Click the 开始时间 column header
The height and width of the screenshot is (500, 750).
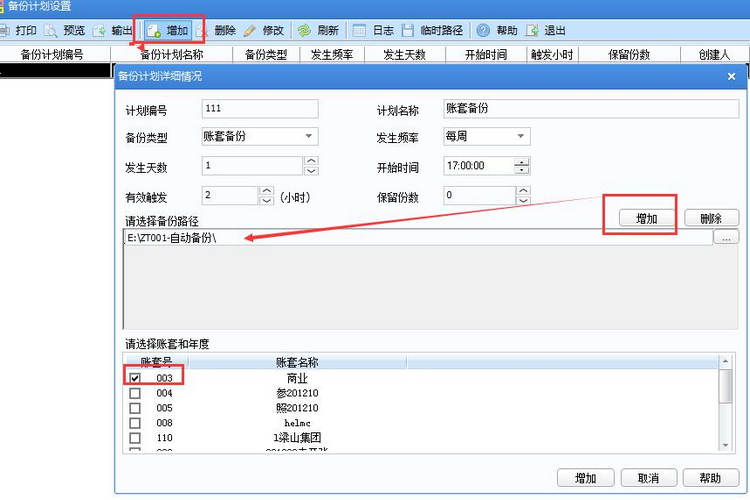coord(486,55)
